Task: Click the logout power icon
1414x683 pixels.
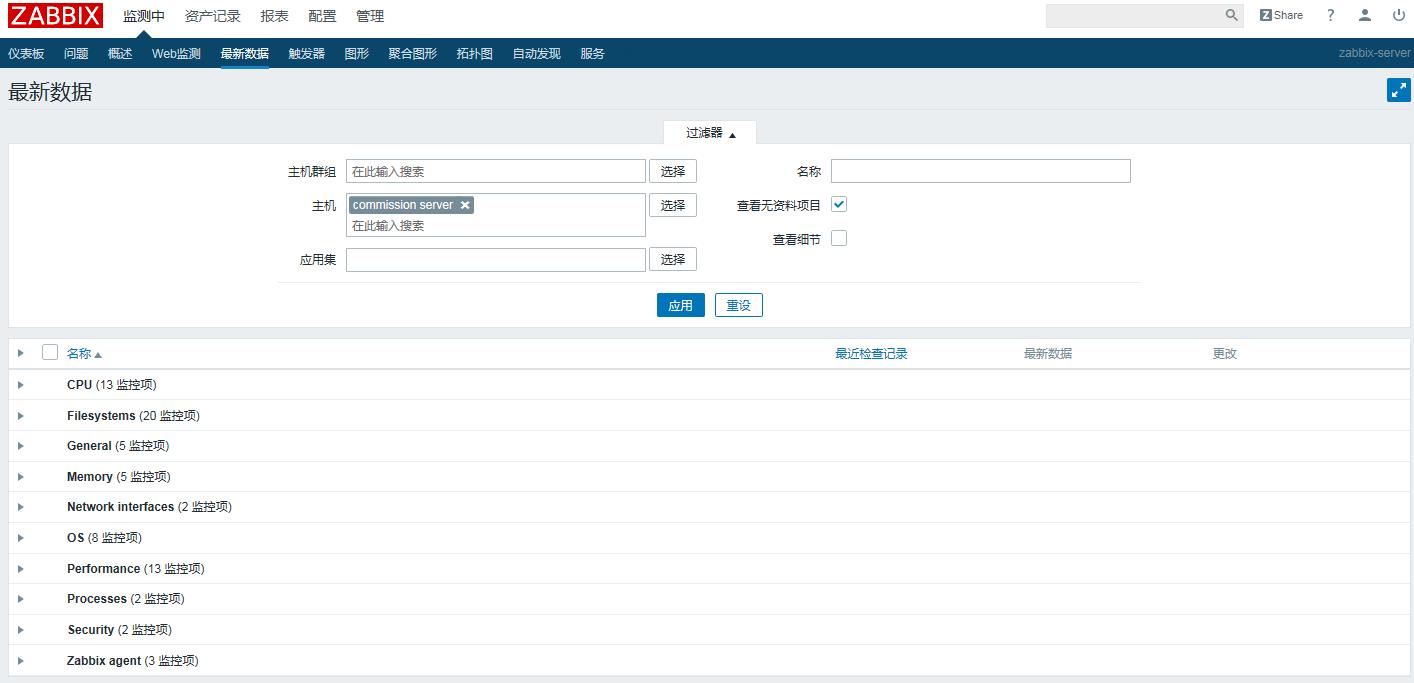Action: [x=1399, y=15]
